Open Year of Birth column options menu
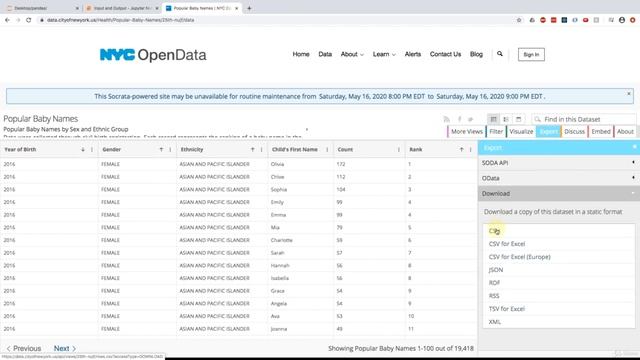The height and width of the screenshot is (360, 640). tap(92, 149)
